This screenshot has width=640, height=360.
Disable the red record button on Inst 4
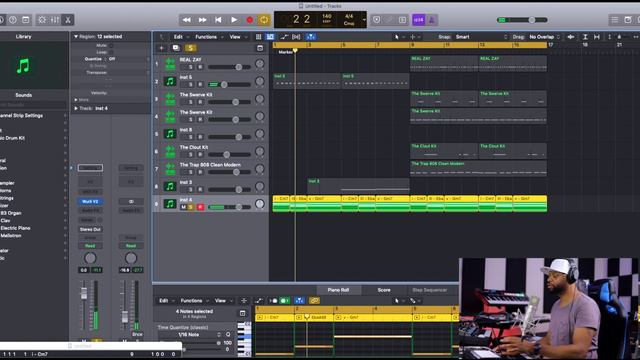click(x=200, y=207)
